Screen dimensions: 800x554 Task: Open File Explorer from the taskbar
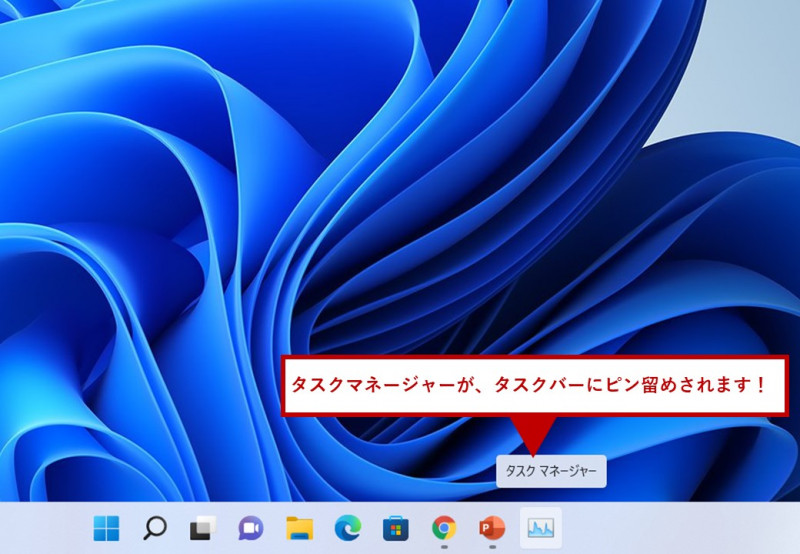(x=299, y=528)
